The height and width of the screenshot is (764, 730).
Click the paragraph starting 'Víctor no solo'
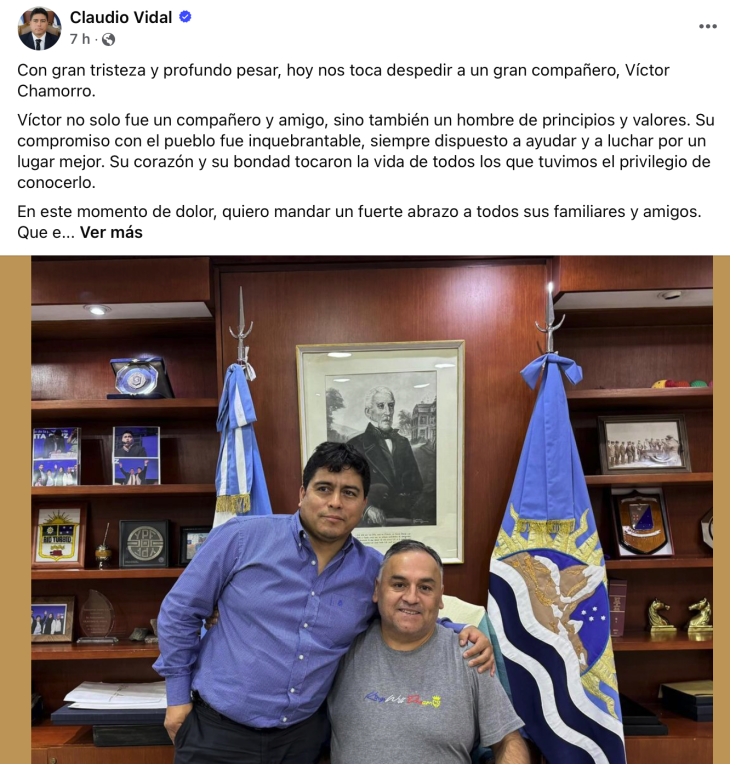[365, 151]
